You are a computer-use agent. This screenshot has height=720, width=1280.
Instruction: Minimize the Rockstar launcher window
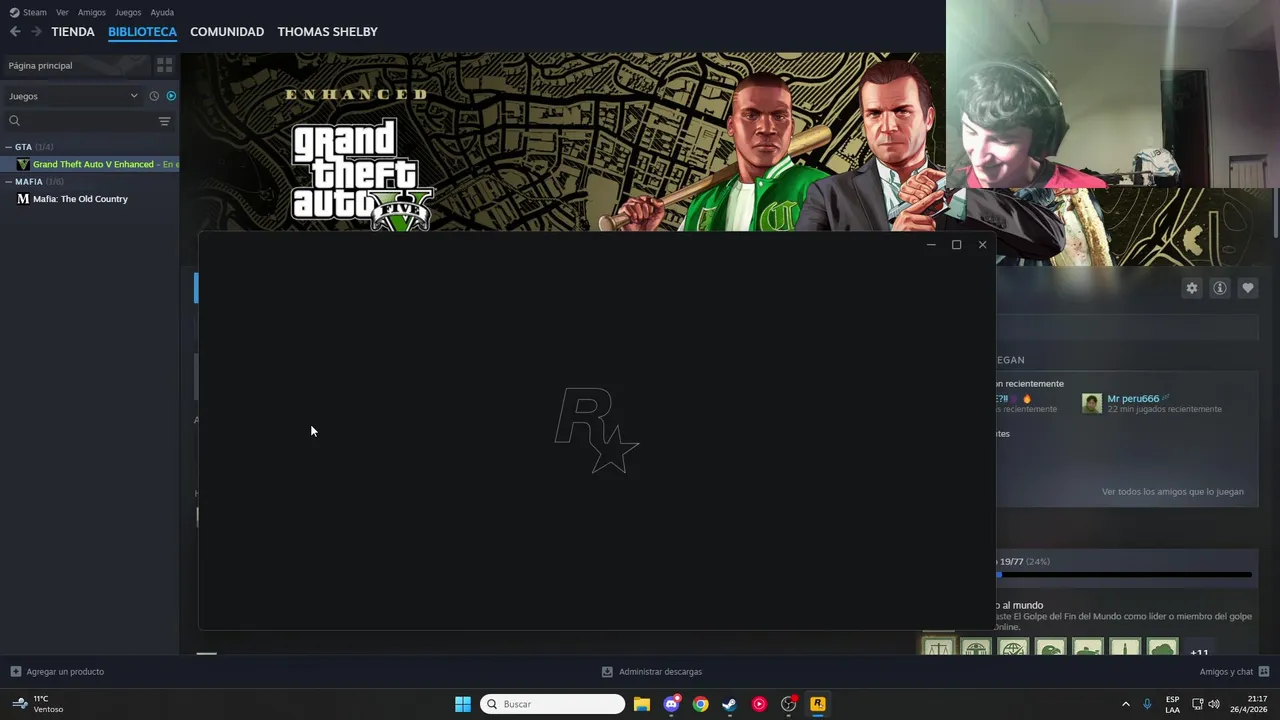pos(931,245)
